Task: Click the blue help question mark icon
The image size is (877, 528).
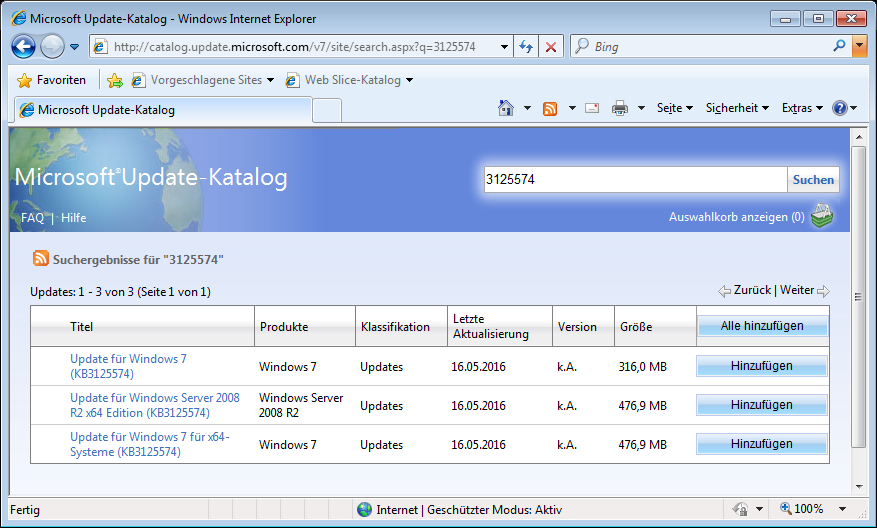Action: [840, 108]
